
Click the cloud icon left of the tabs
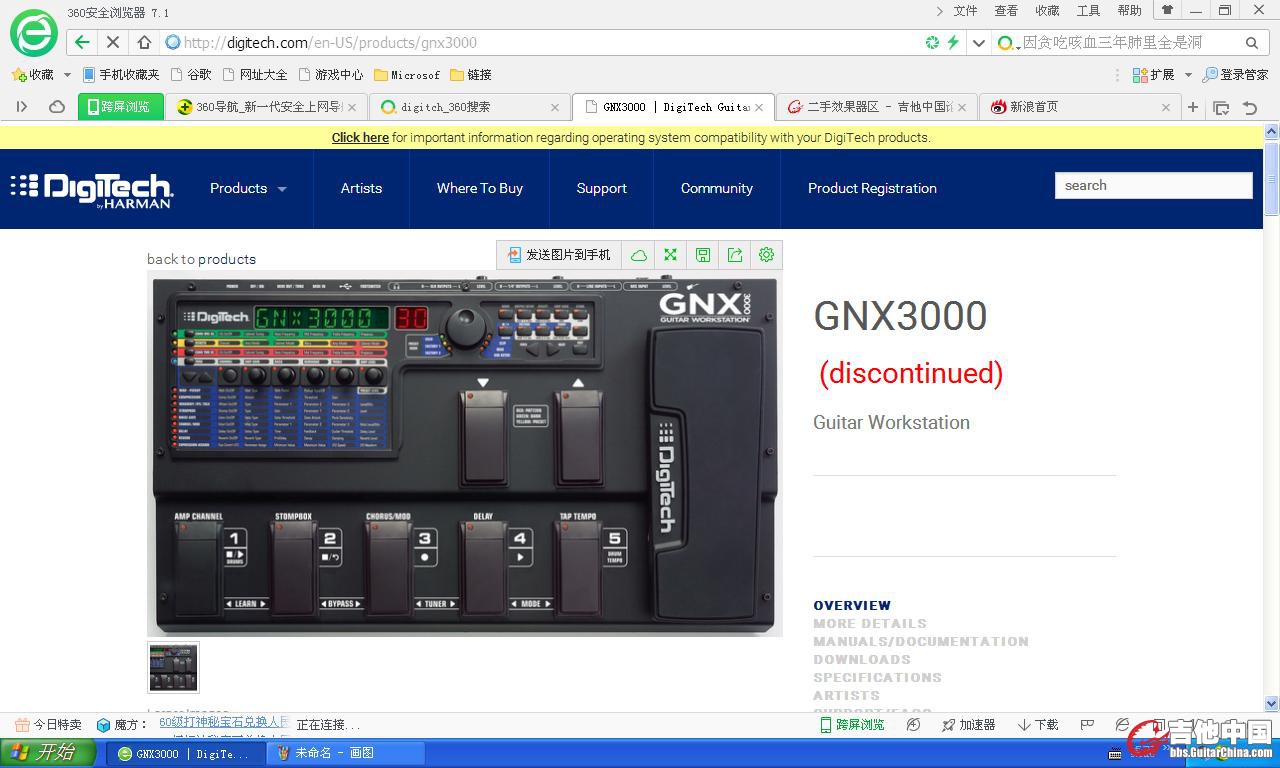(57, 107)
